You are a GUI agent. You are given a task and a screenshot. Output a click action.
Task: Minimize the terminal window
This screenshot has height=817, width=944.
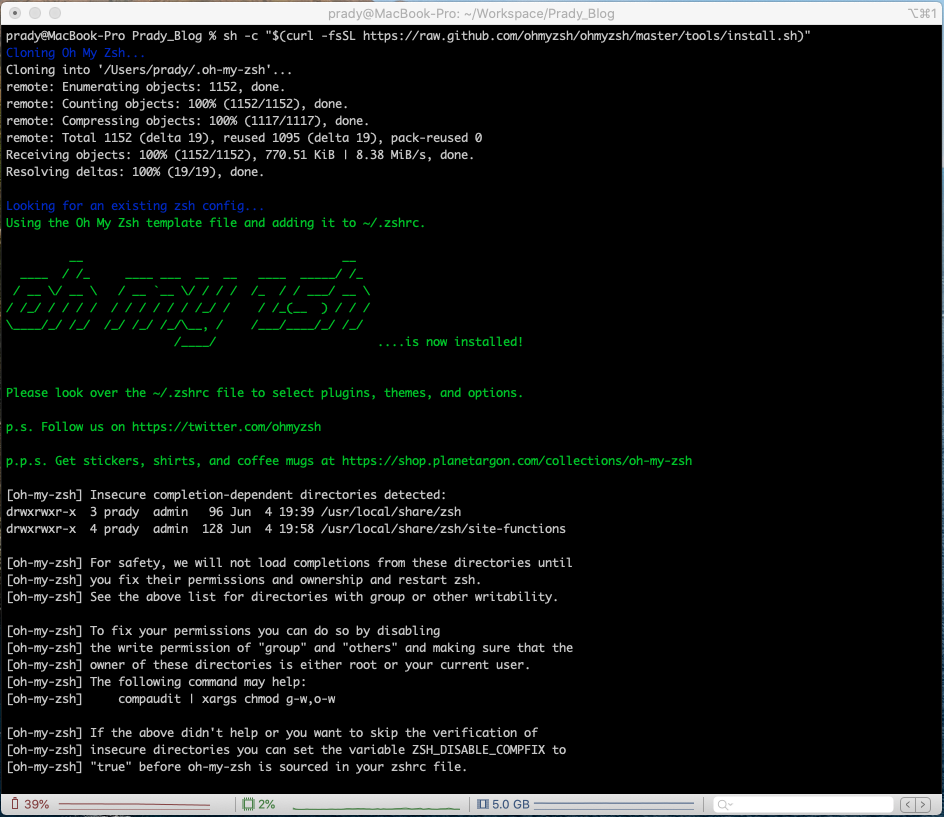pyautogui.click(x=35, y=13)
